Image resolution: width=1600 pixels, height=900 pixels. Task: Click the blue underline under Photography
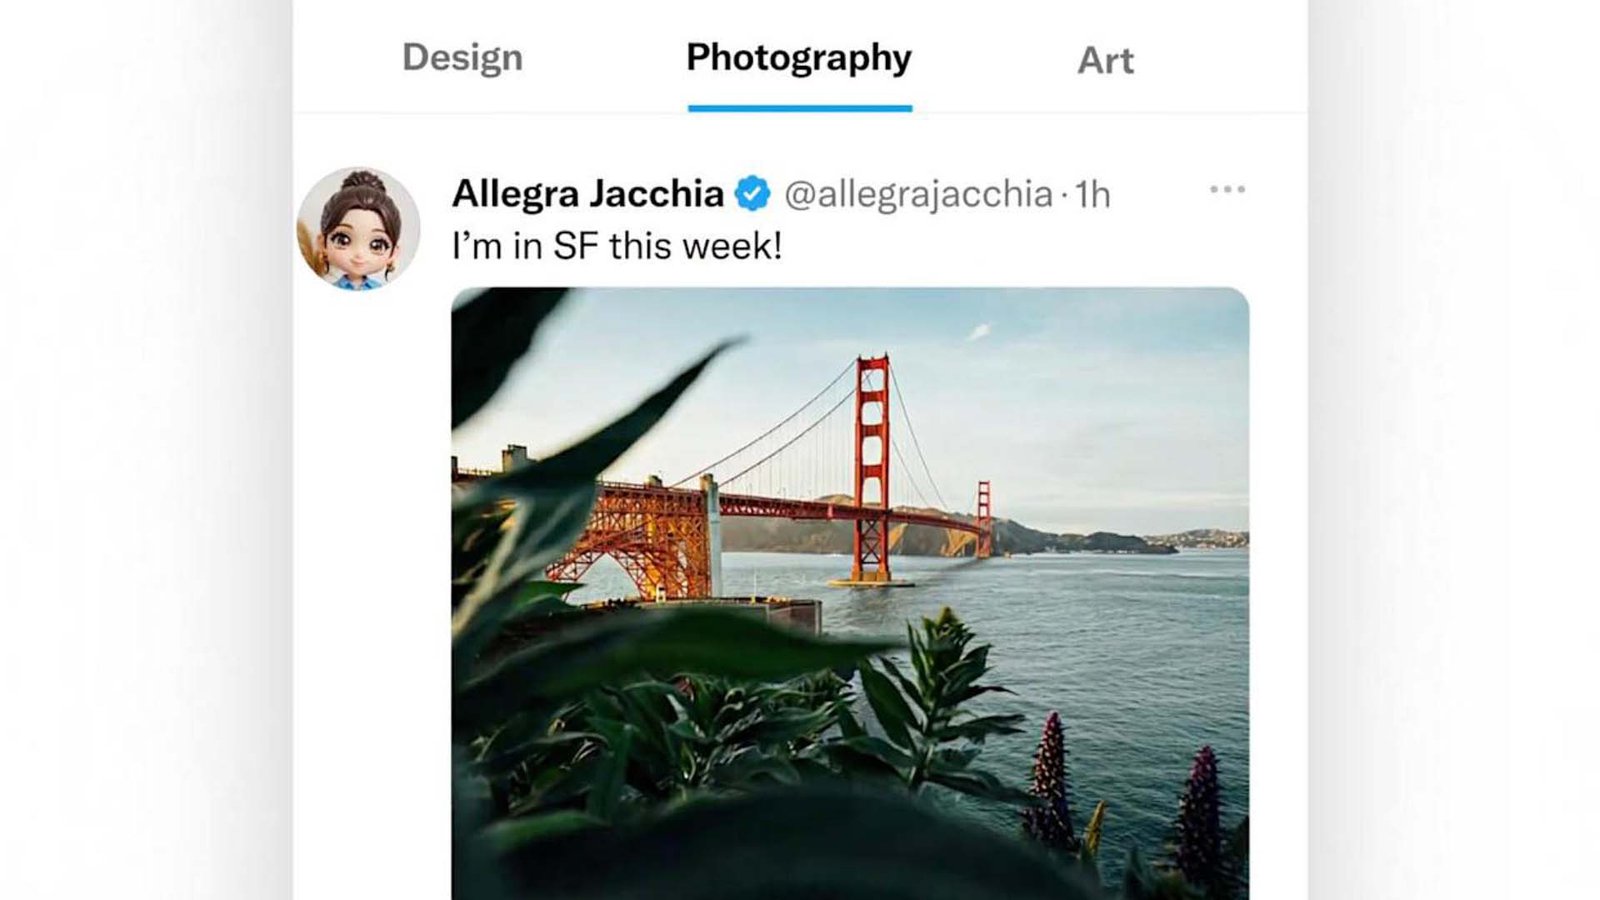pyautogui.click(x=799, y=108)
